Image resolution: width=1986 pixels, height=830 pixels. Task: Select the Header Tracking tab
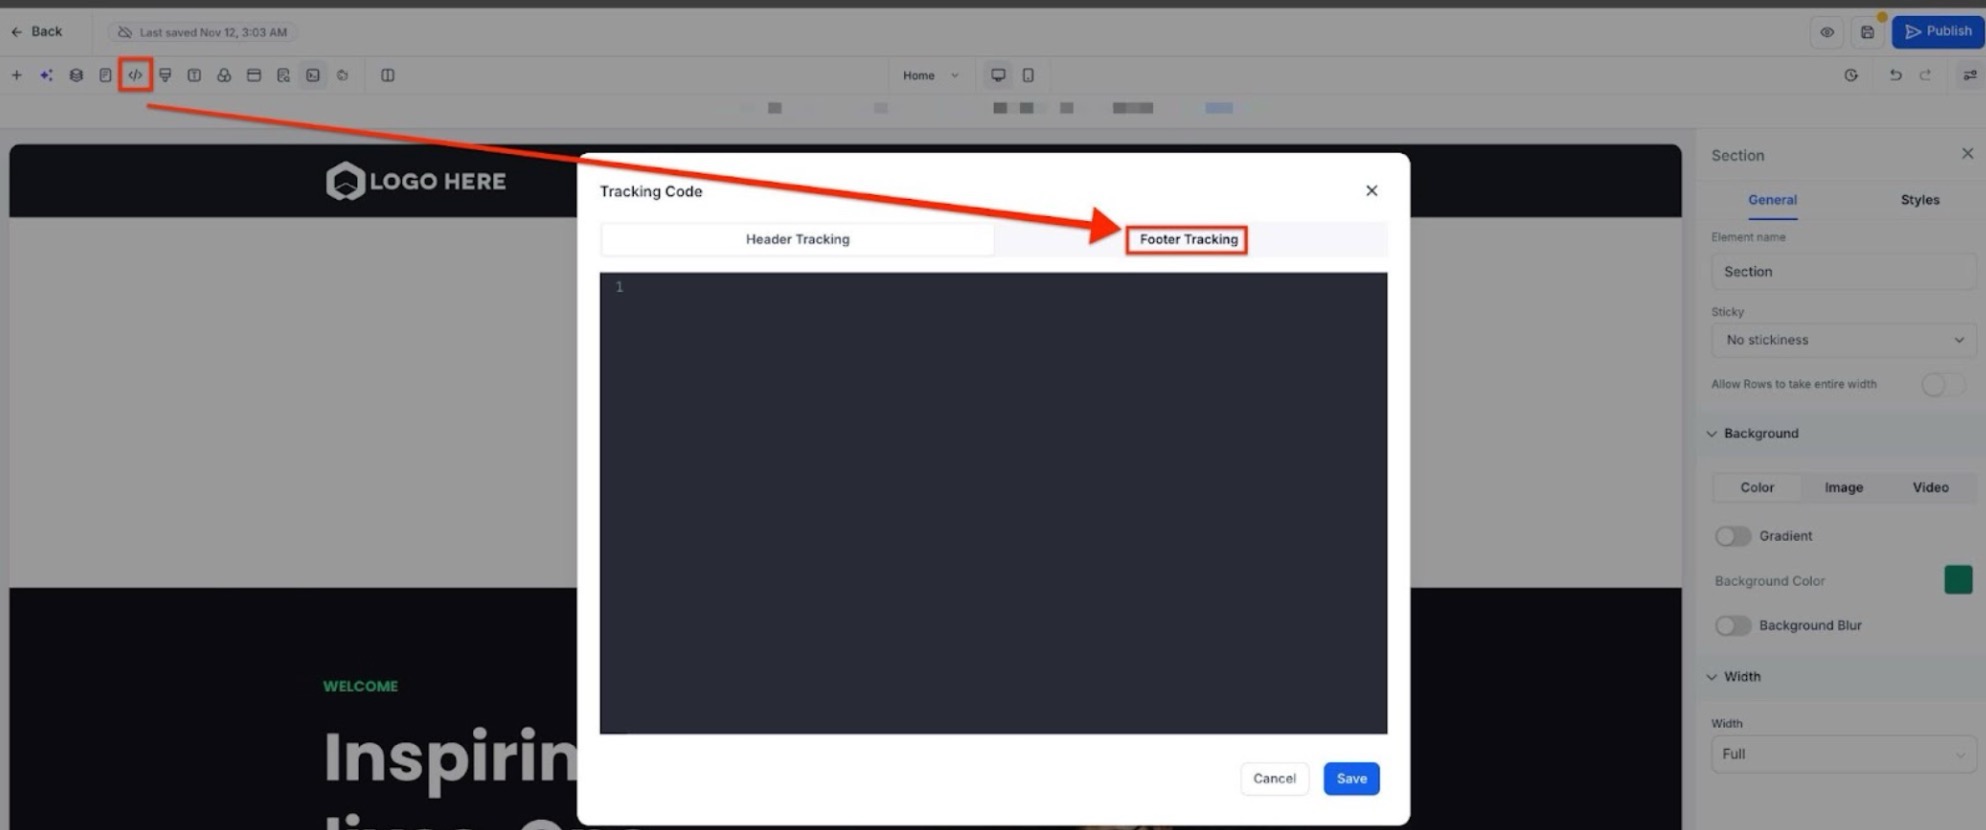[797, 239]
